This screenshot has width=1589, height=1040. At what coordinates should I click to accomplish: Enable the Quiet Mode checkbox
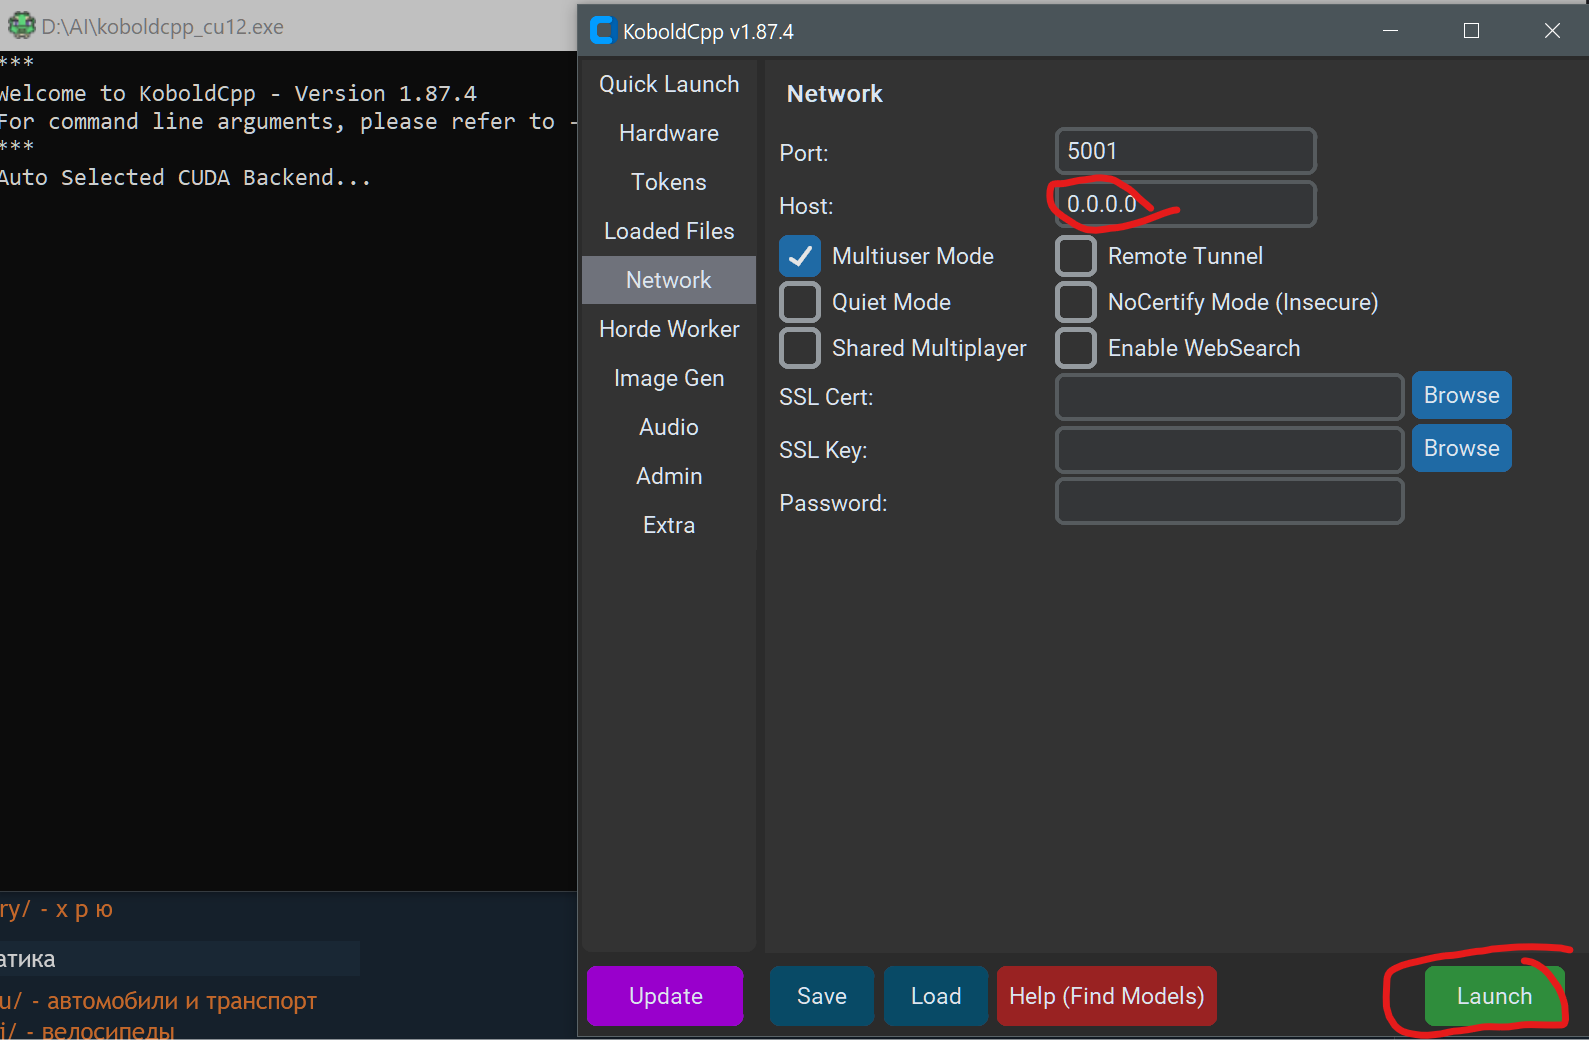pos(800,302)
